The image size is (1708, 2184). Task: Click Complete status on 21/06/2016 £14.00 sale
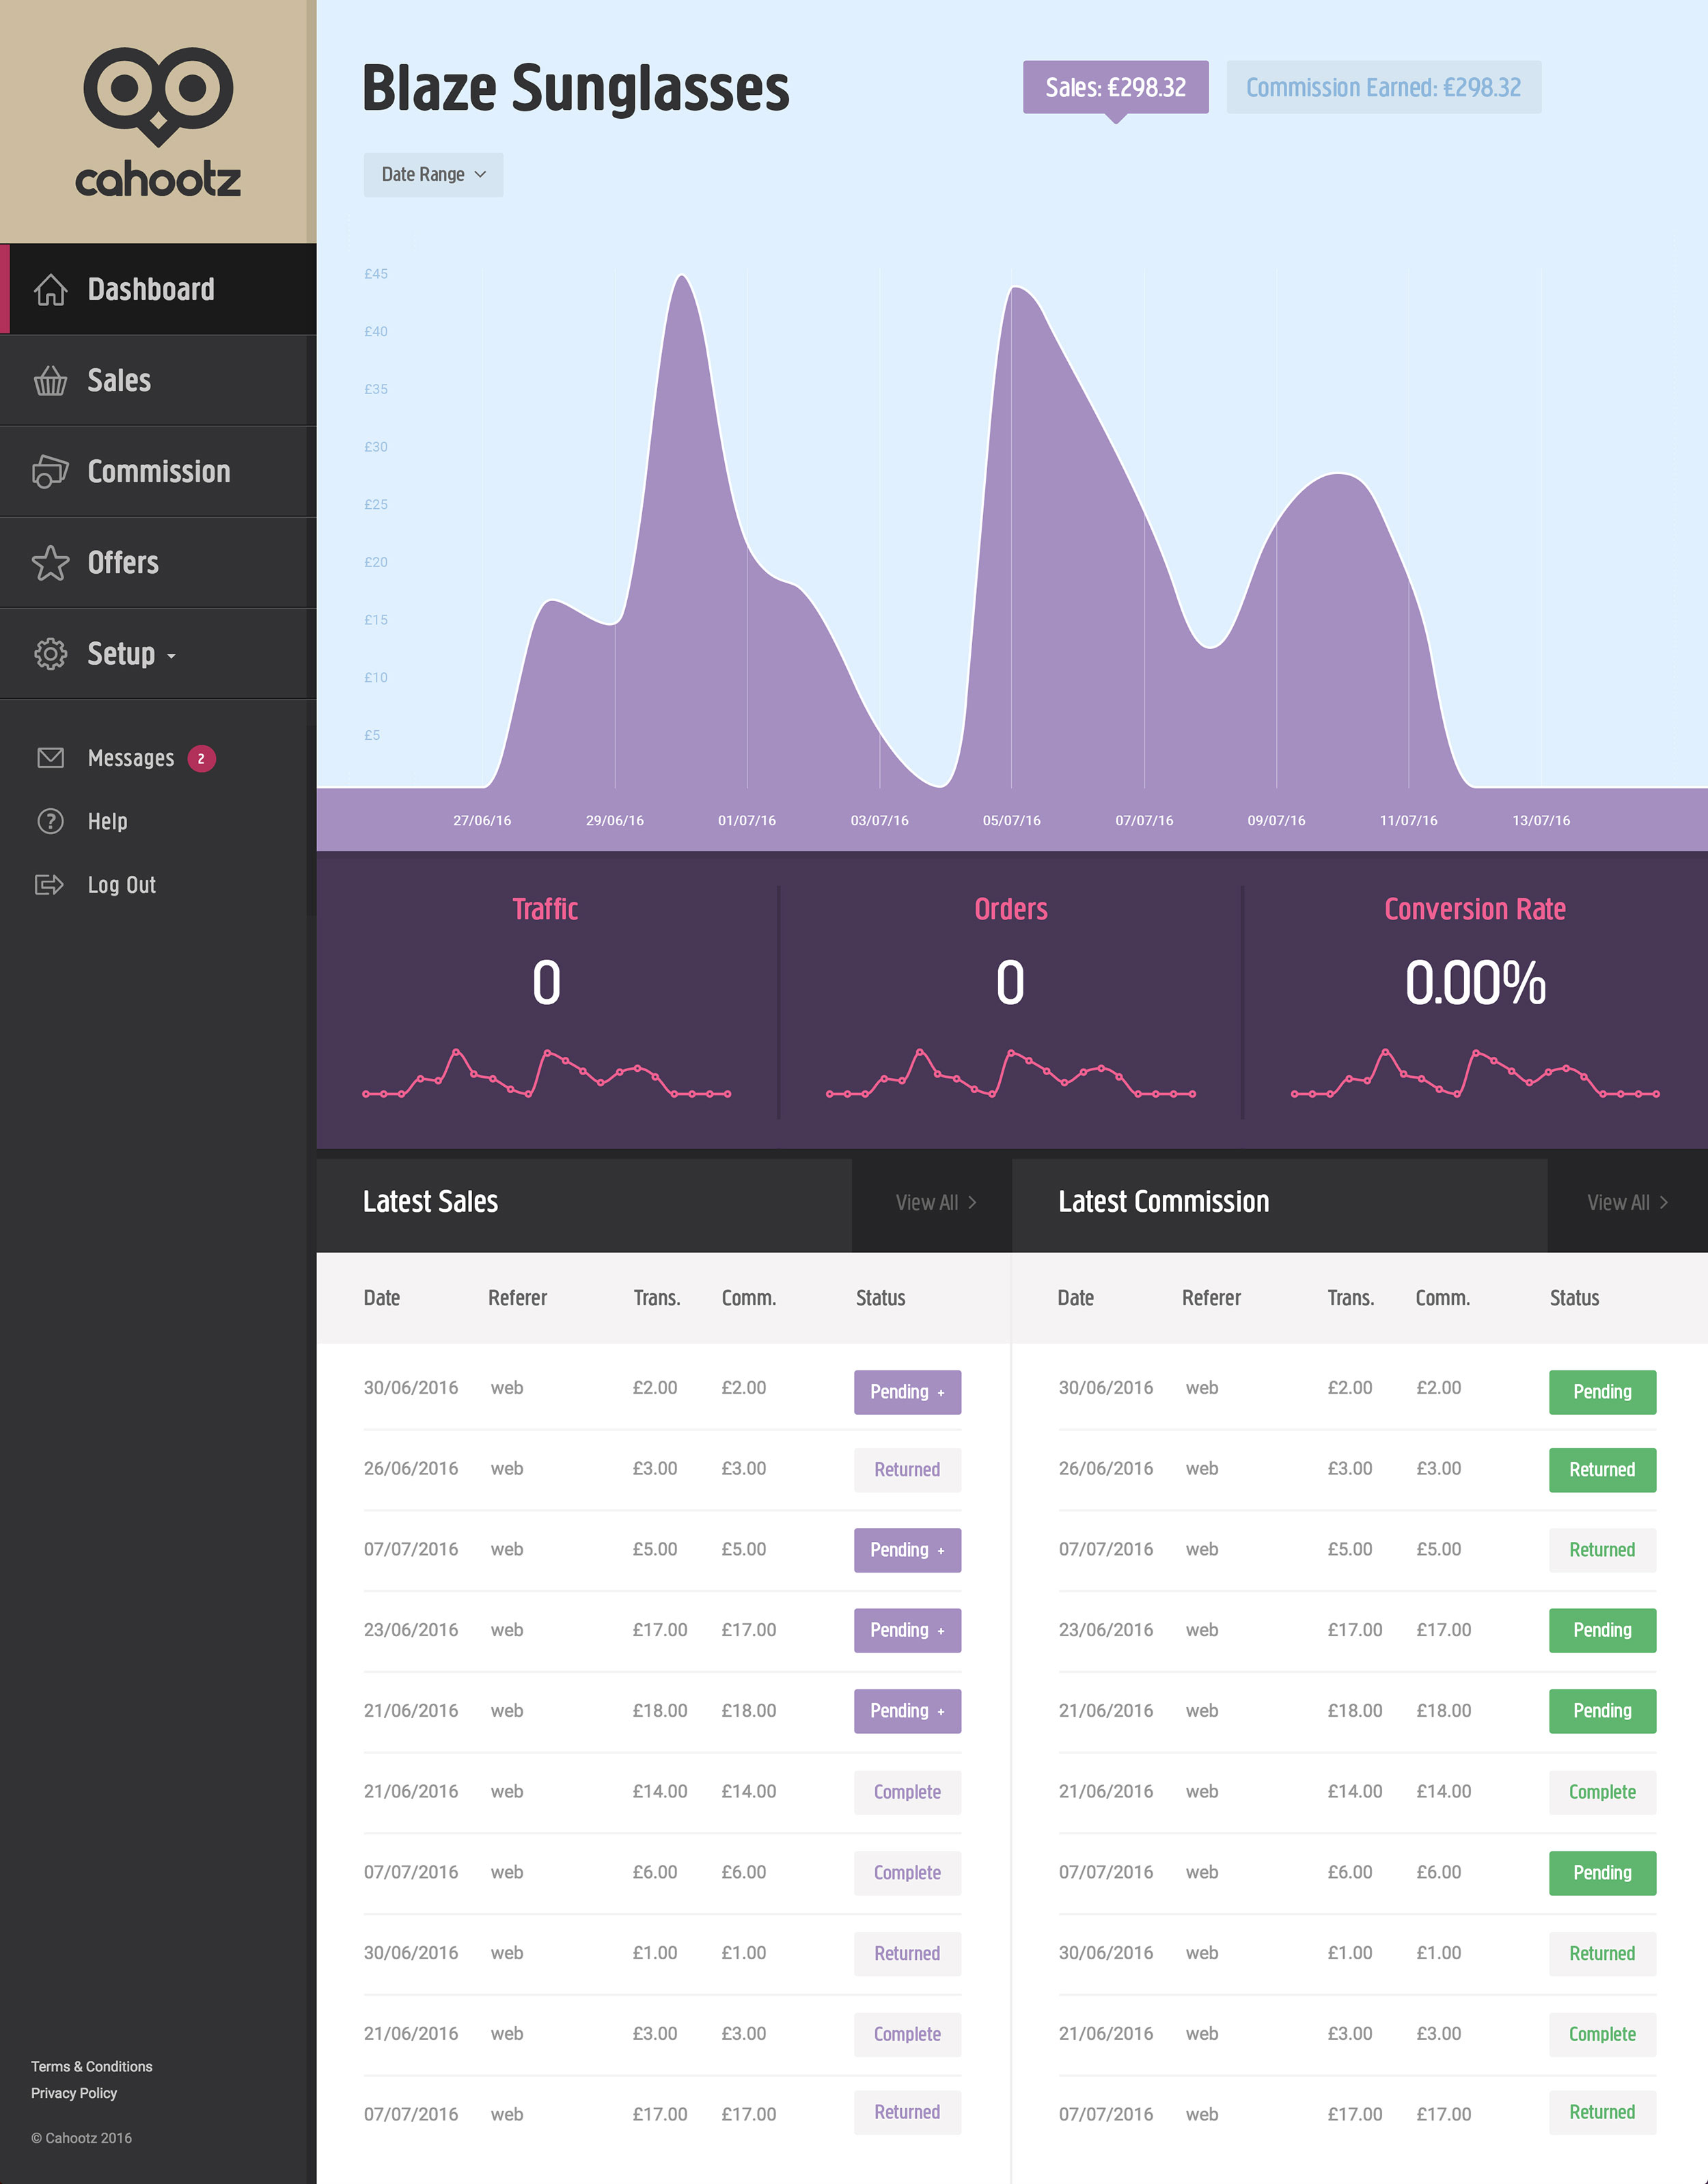(907, 1792)
